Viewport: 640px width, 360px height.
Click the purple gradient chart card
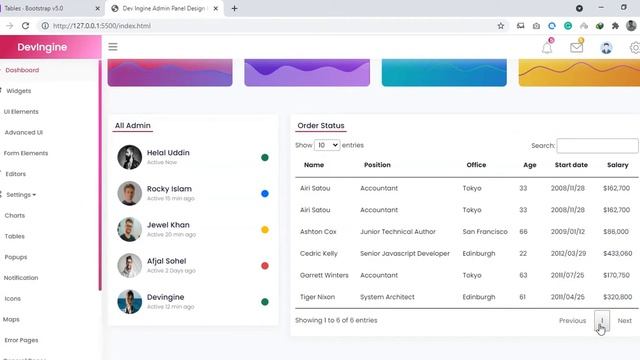pos(307,73)
